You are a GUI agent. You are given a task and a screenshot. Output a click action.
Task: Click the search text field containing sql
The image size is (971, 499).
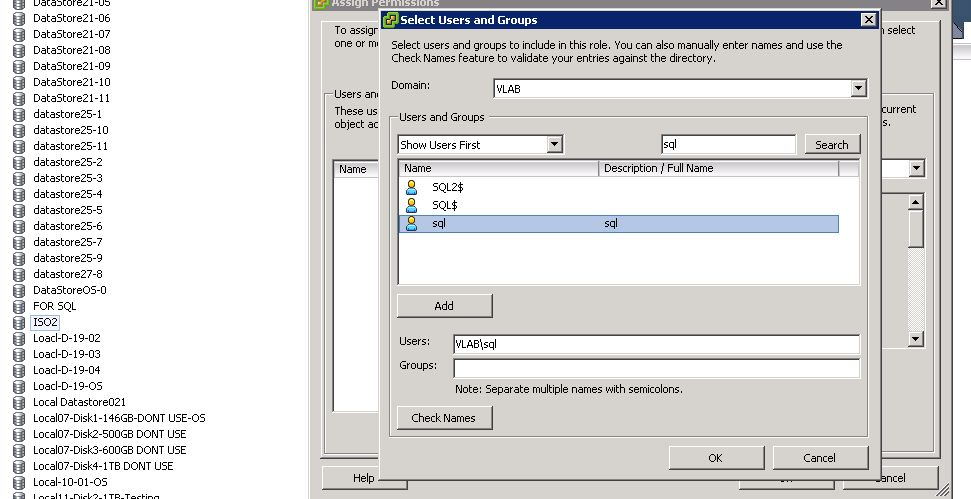pyautogui.click(x=728, y=144)
